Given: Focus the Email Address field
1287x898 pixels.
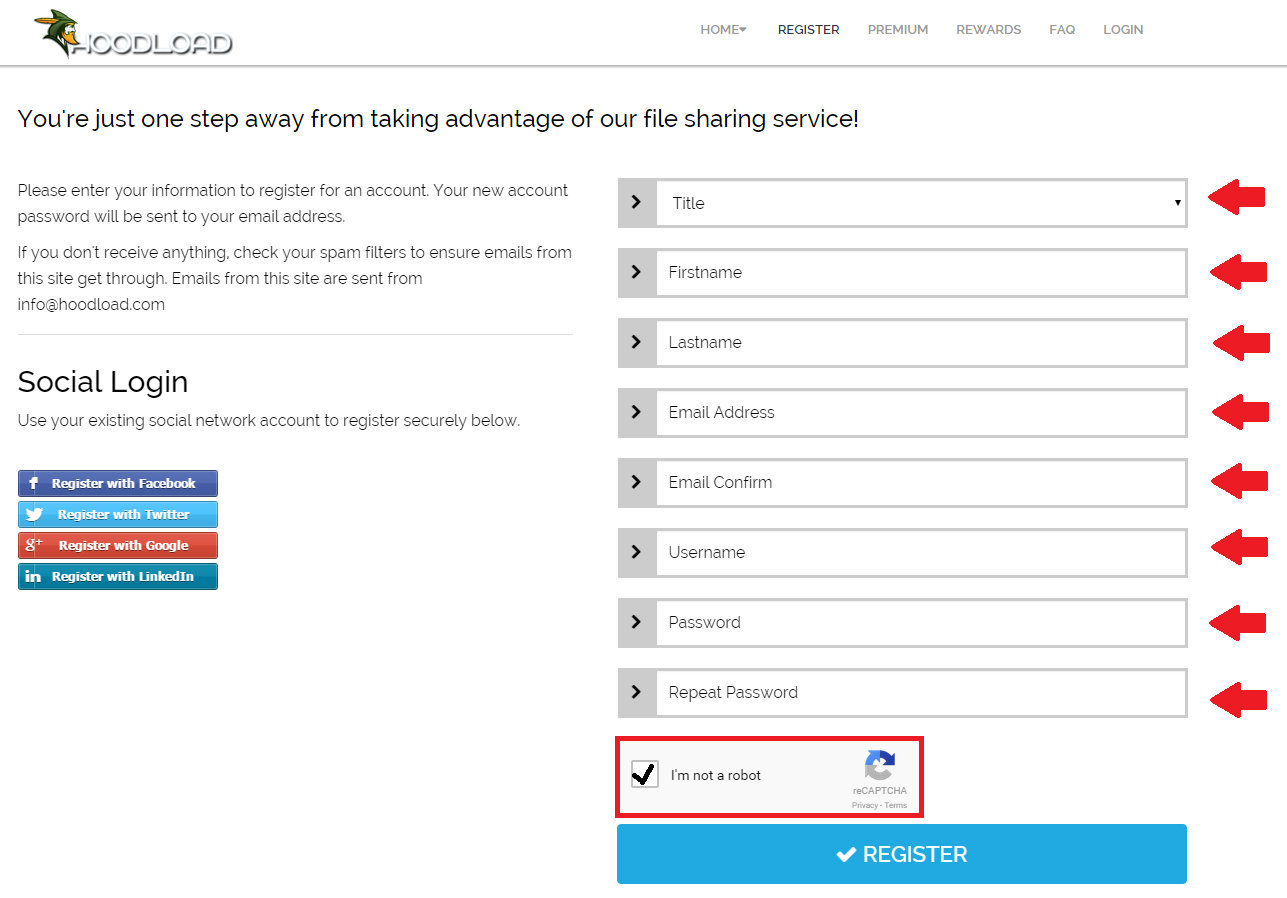Looking at the screenshot, I should [921, 413].
